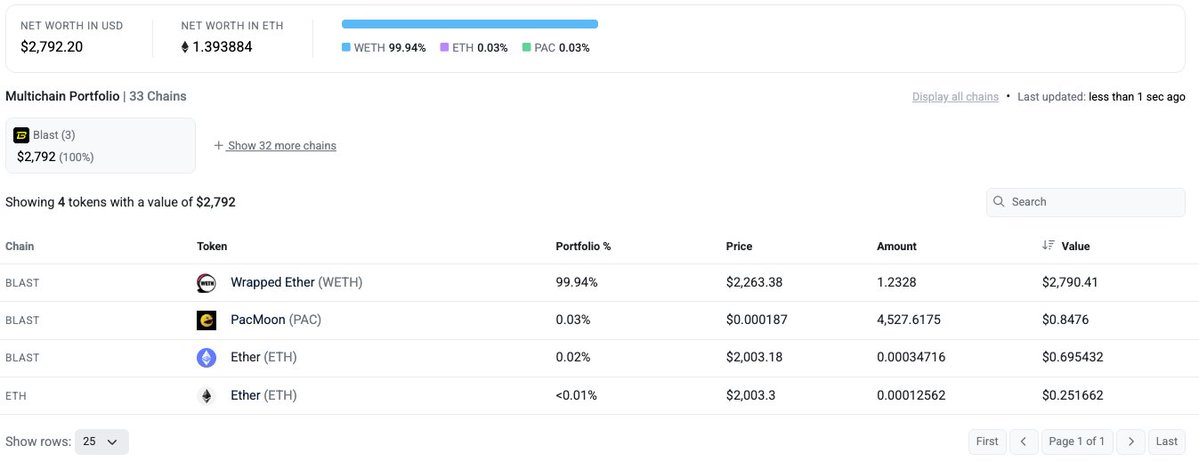
Task: Click the $2,003.18 price cell
Action: tap(755, 357)
